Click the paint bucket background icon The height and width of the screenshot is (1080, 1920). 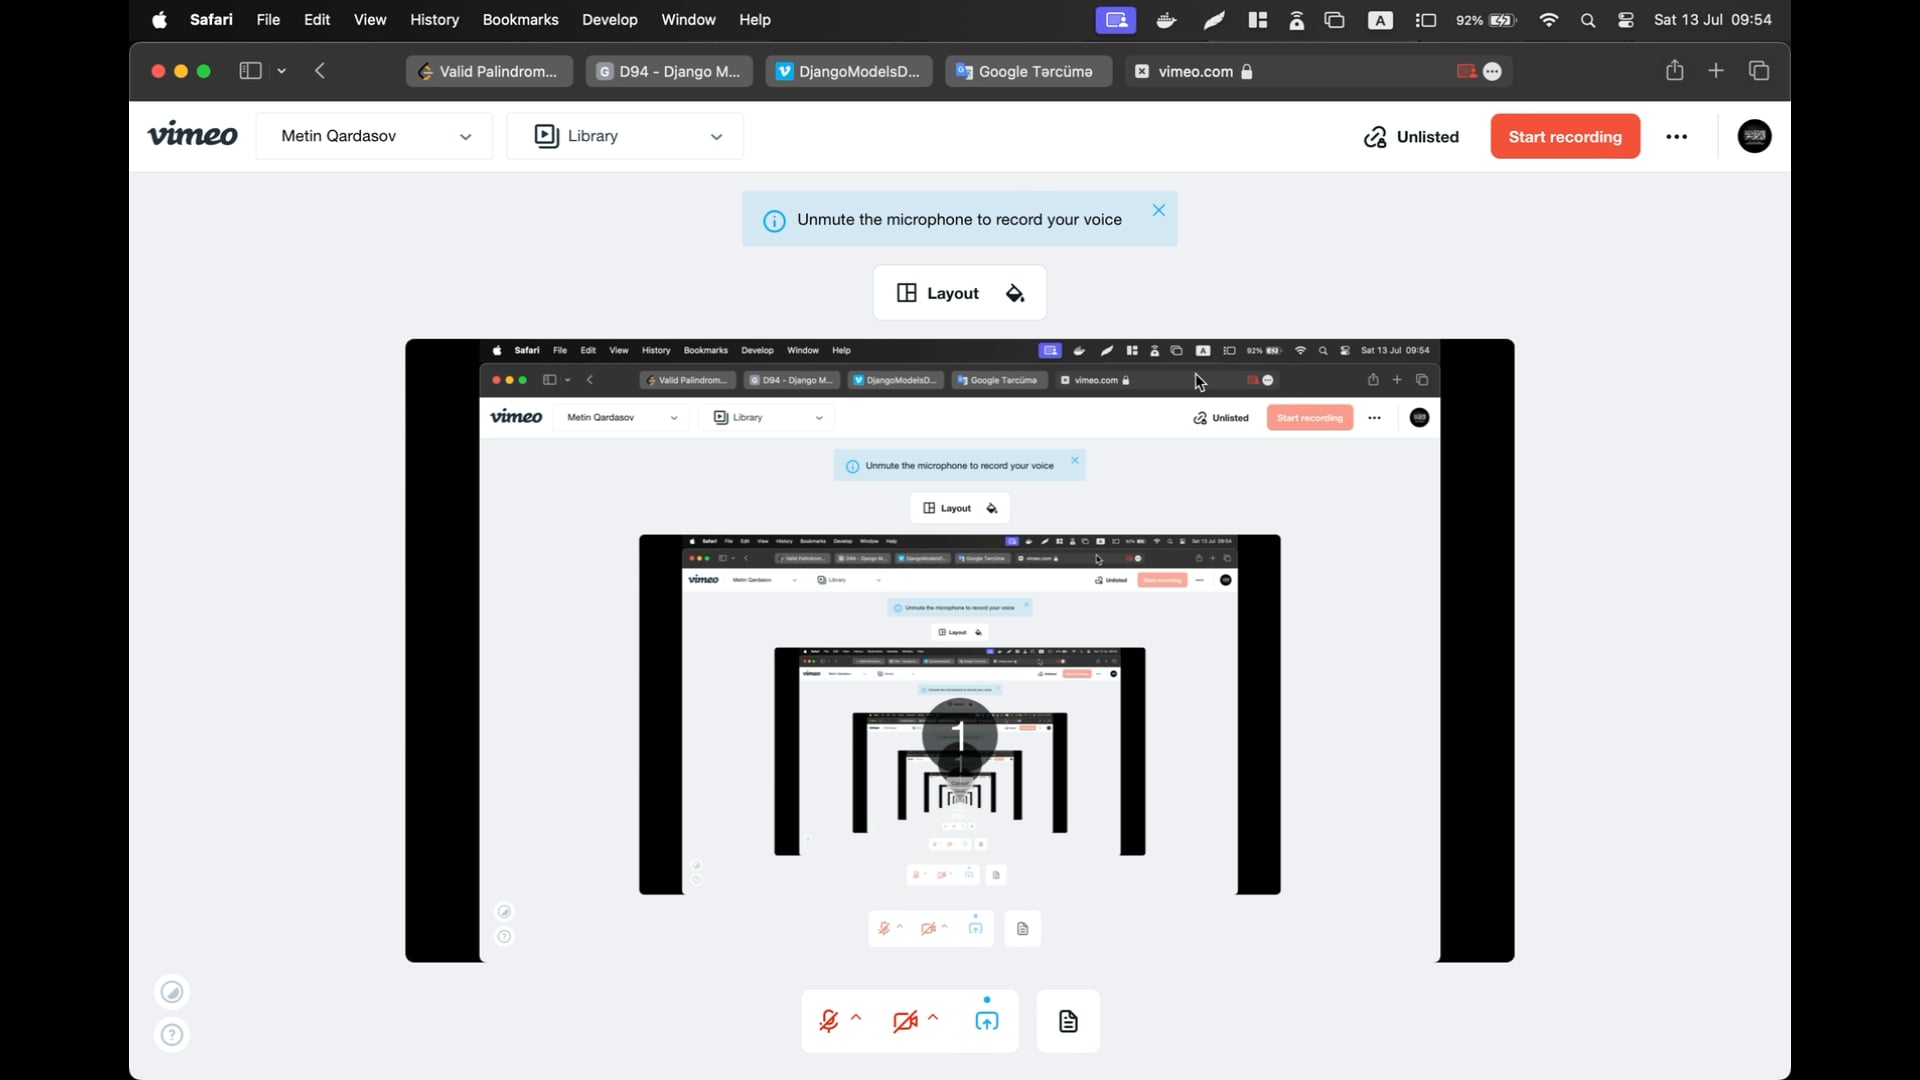tap(1015, 293)
